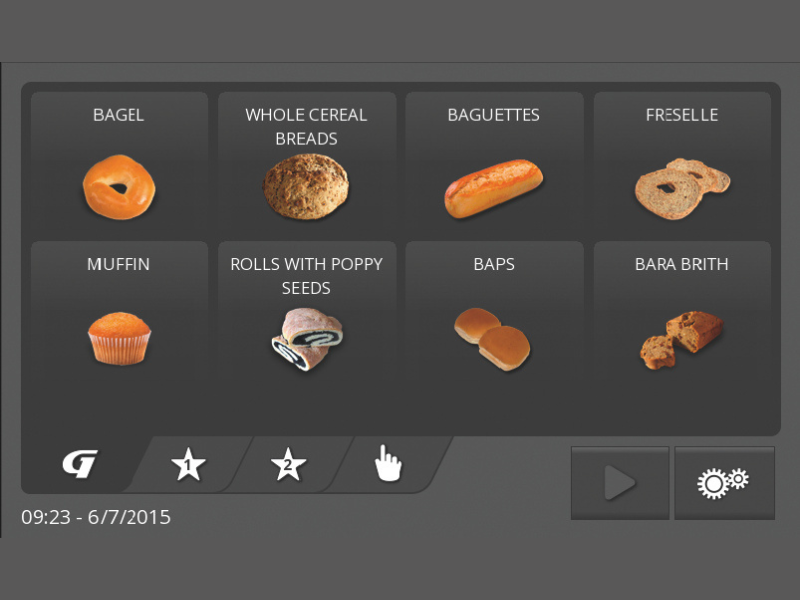Select the Bagel recipe image
The height and width of the screenshot is (600, 800).
coord(119,187)
